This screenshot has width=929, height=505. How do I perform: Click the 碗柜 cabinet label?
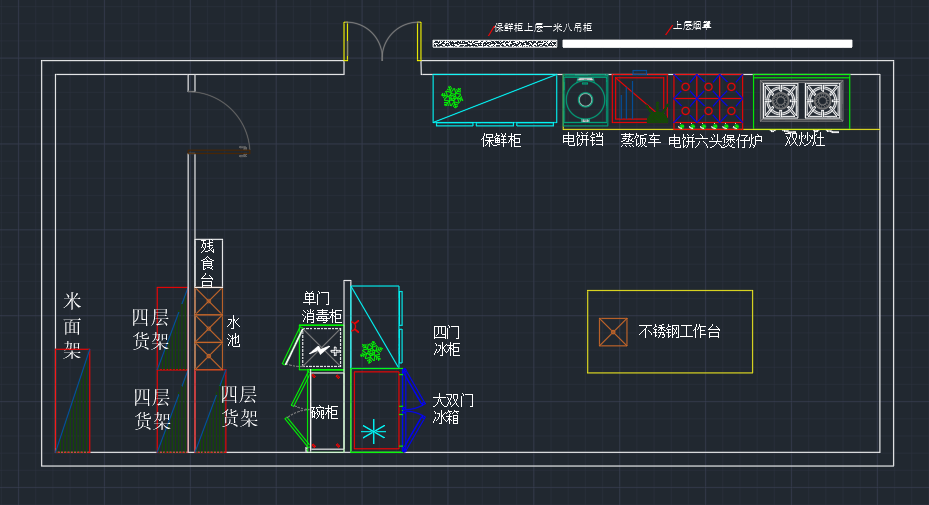(x=324, y=412)
